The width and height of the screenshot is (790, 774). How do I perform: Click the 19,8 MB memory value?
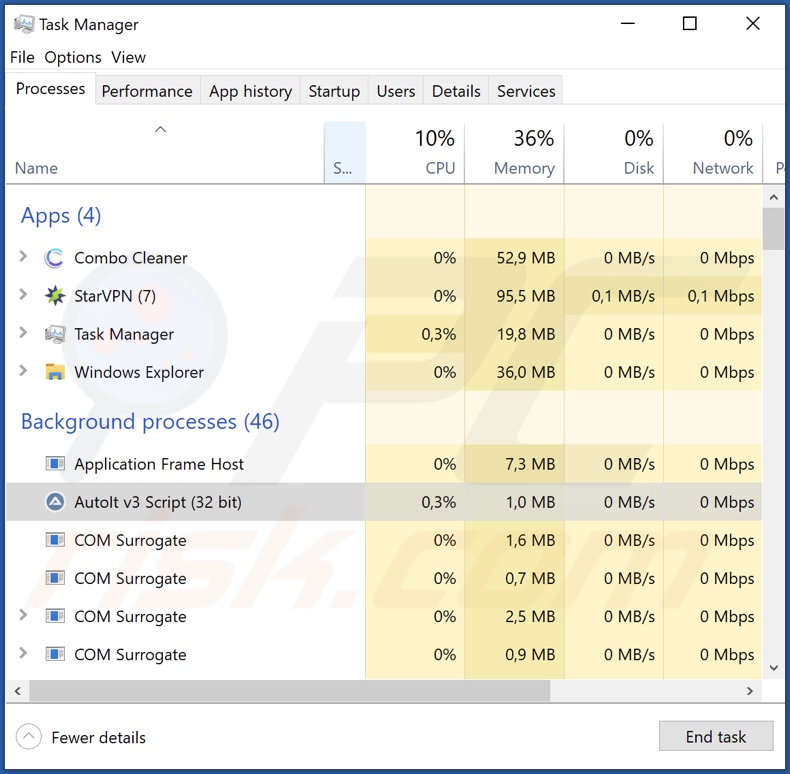point(526,334)
